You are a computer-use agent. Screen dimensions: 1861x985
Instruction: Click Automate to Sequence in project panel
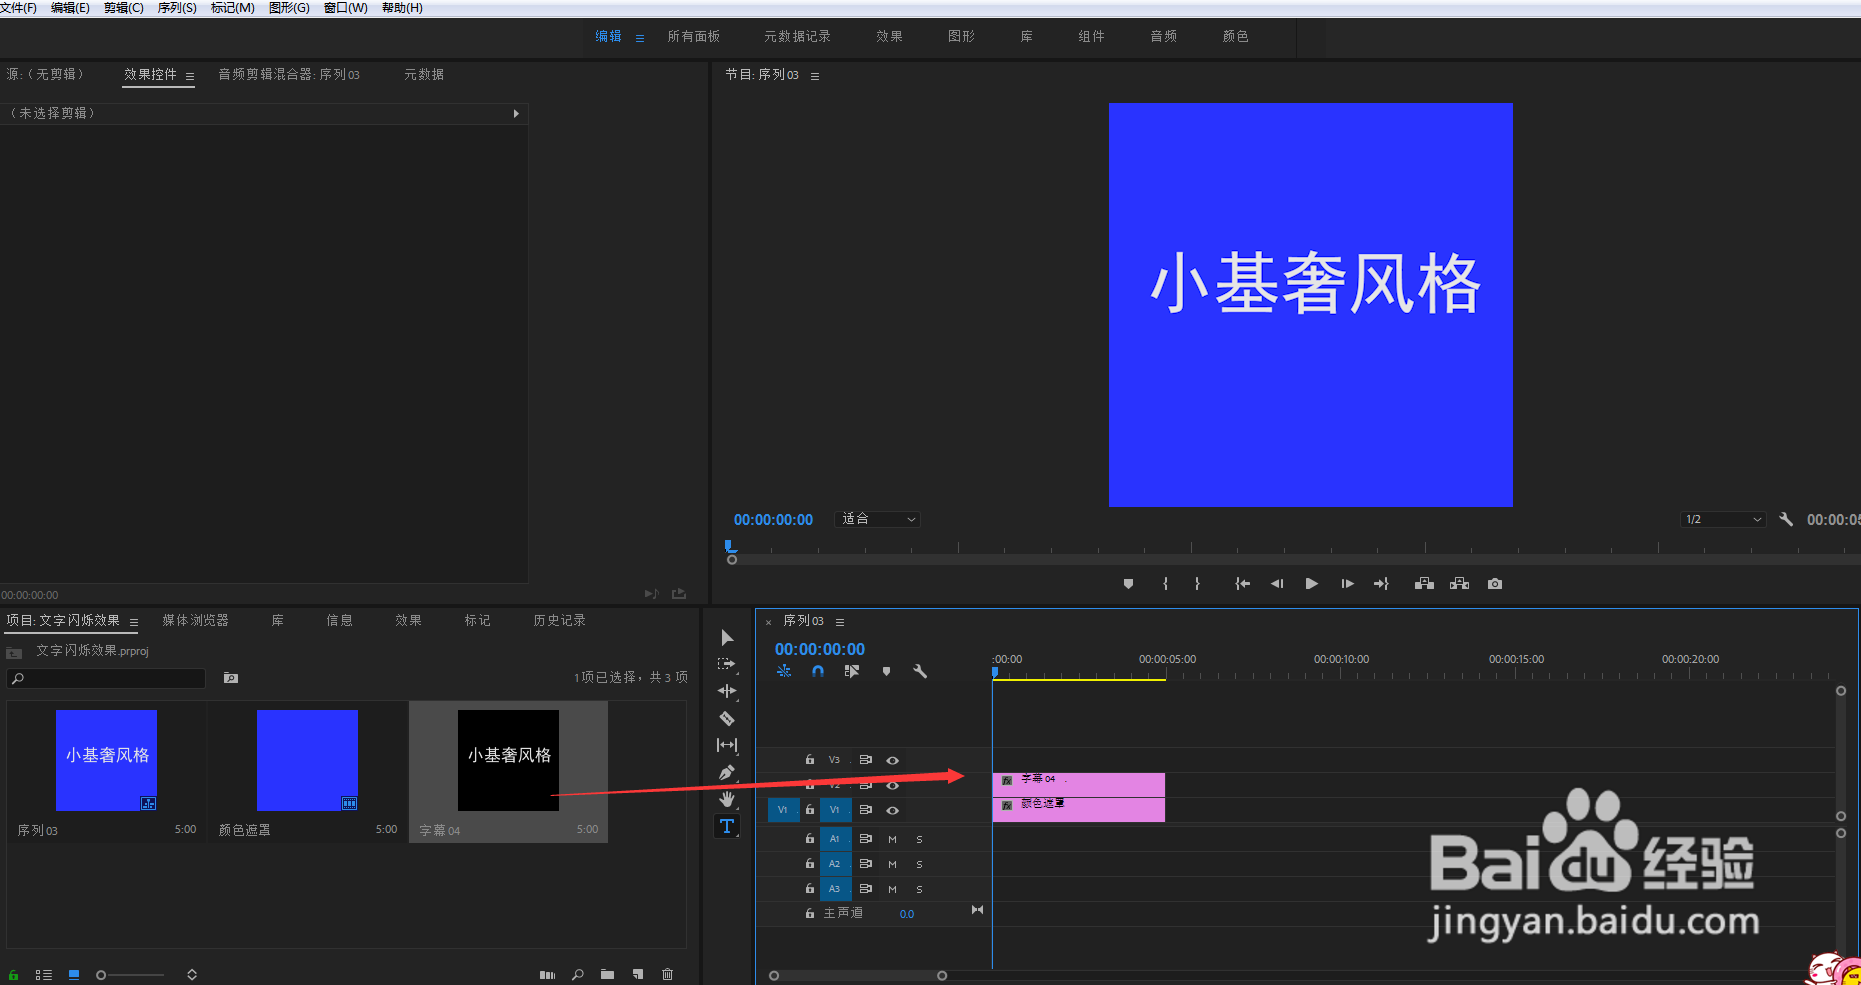click(x=547, y=975)
